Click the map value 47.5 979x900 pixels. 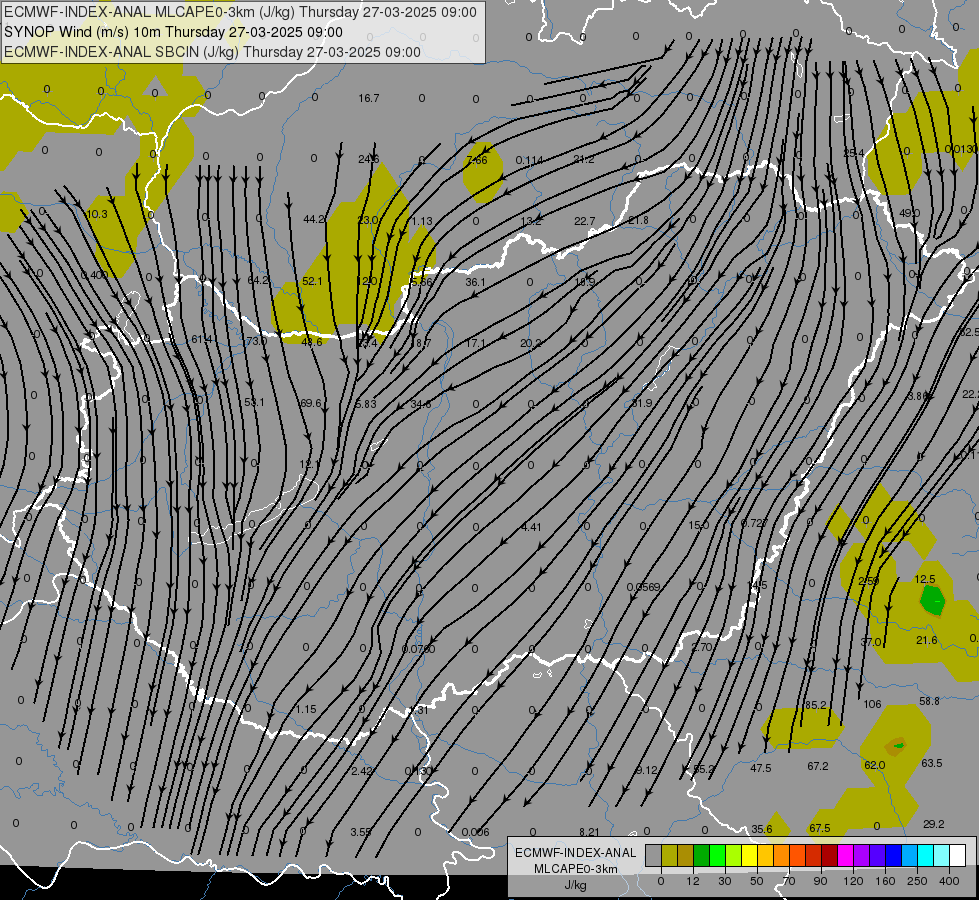(x=760, y=768)
